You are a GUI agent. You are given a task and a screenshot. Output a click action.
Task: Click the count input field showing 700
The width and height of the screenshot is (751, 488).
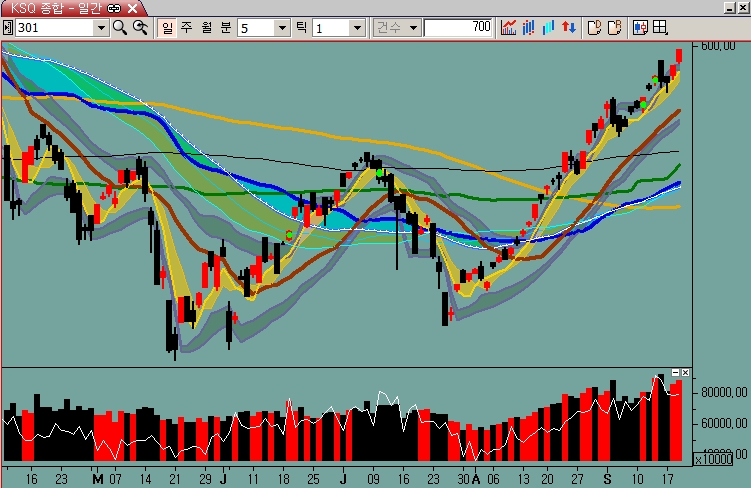point(459,28)
